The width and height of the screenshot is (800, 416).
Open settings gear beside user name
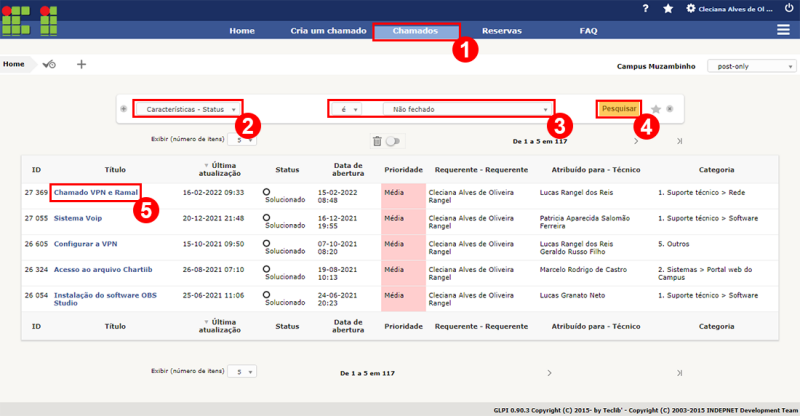click(691, 9)
